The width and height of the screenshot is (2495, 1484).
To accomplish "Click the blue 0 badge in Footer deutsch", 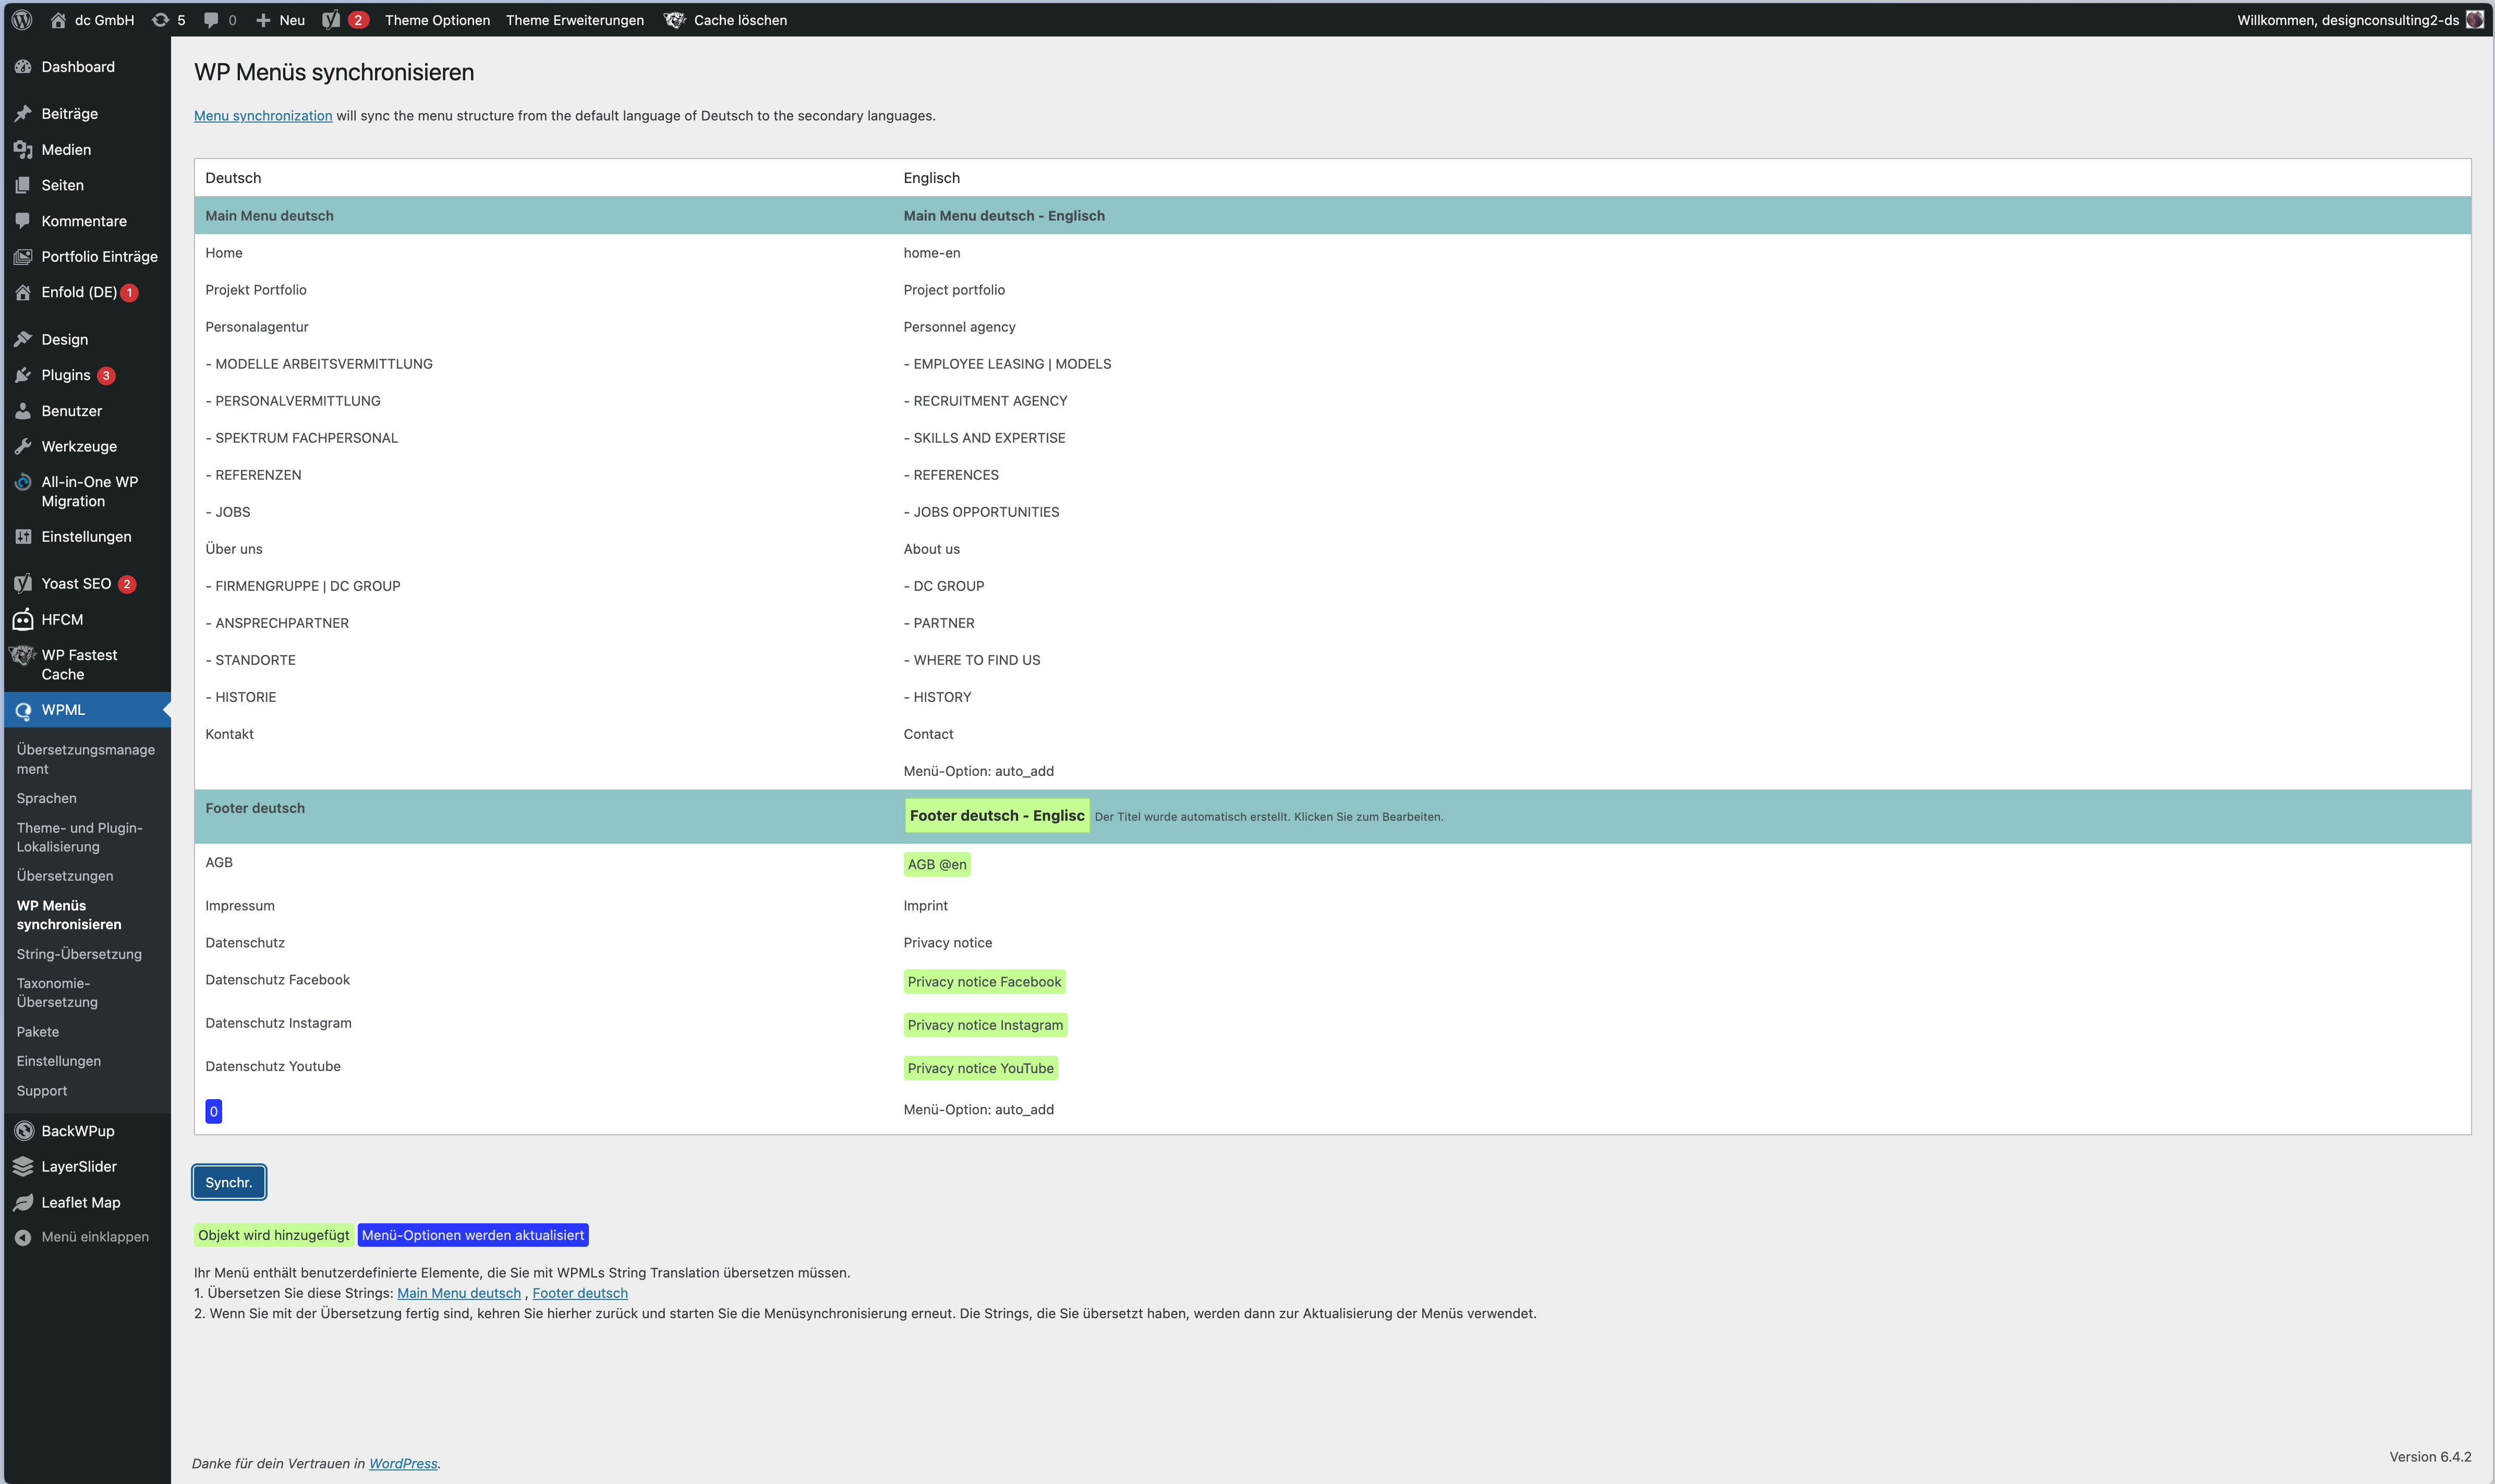I will tap(213, 1111).
